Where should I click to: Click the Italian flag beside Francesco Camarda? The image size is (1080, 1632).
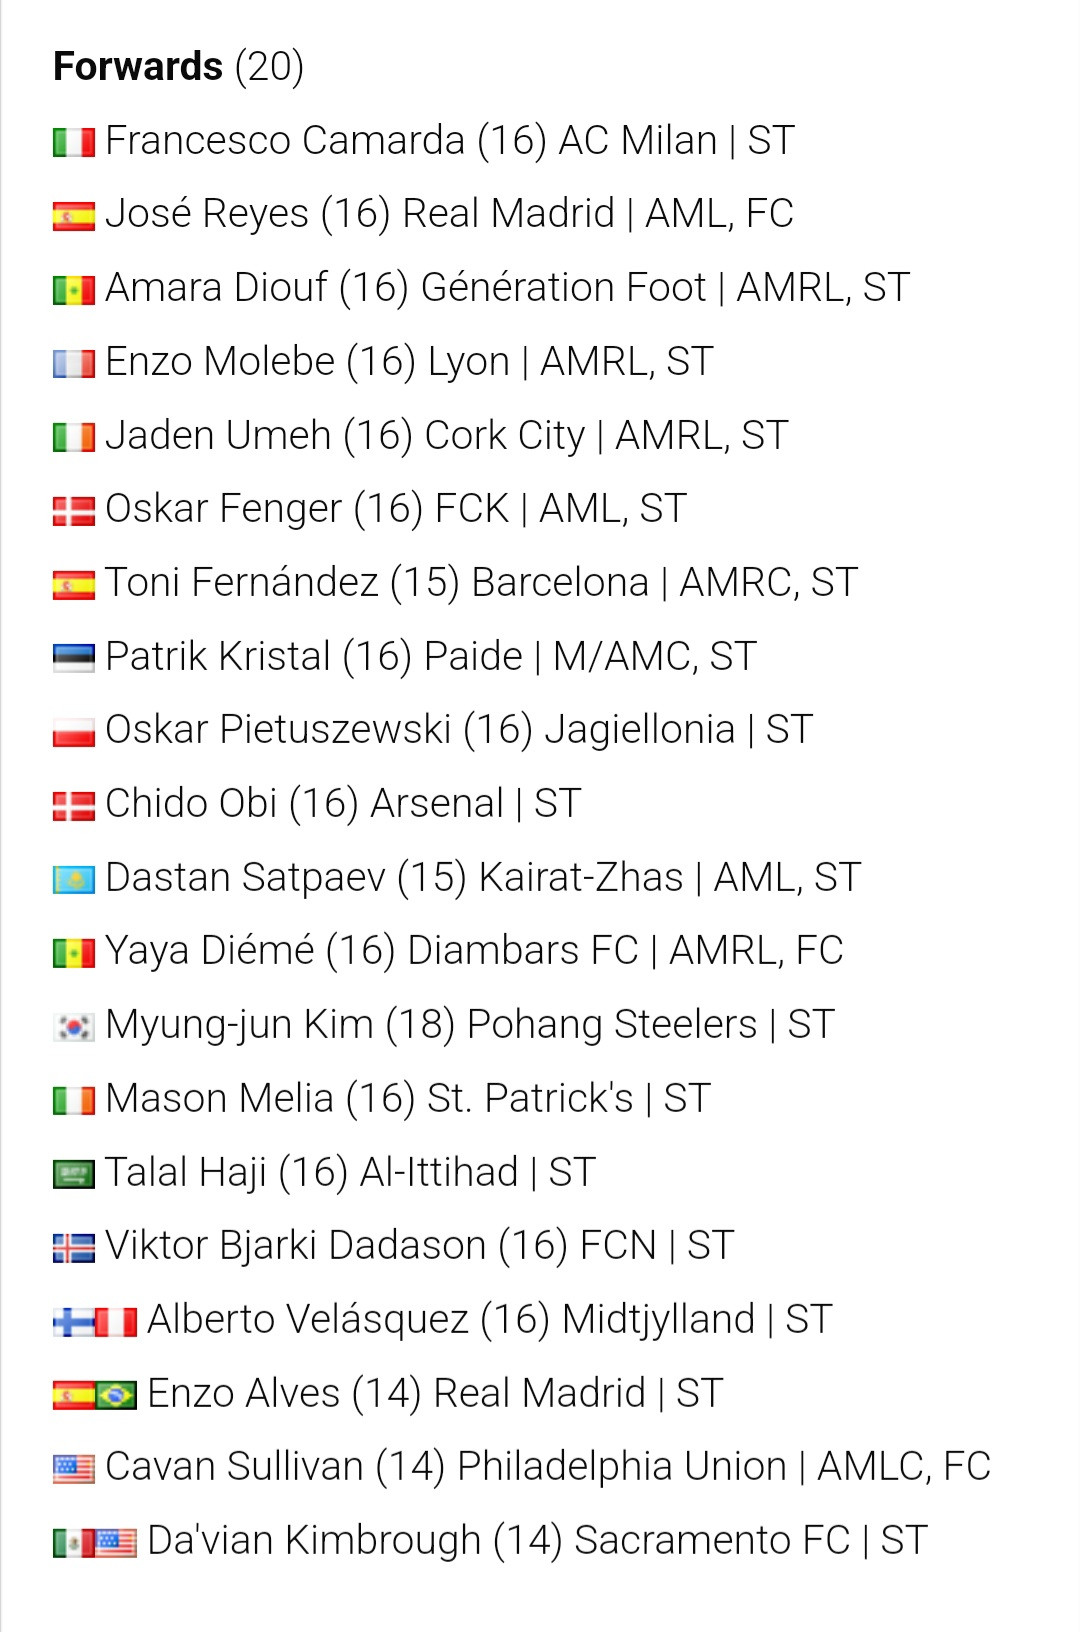coord(74,143)
